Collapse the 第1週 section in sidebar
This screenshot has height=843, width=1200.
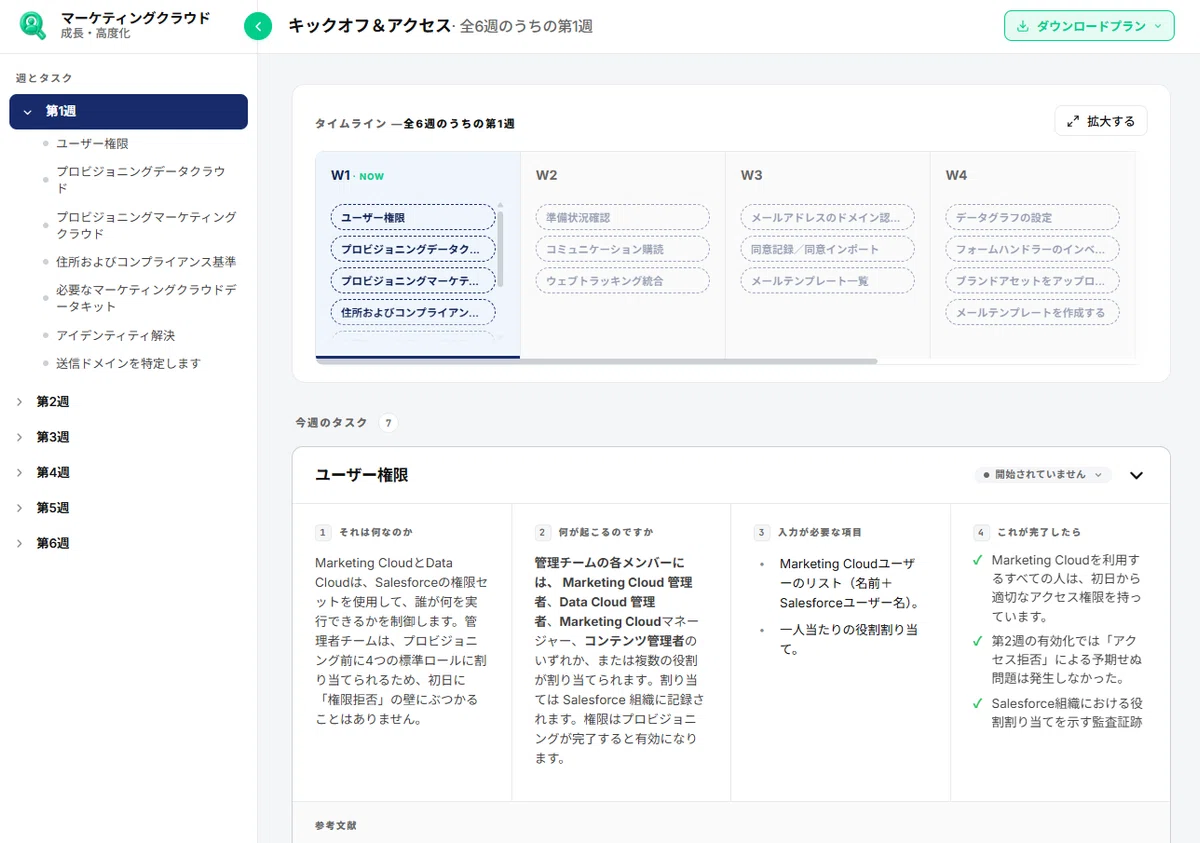(x=128, y=112)
